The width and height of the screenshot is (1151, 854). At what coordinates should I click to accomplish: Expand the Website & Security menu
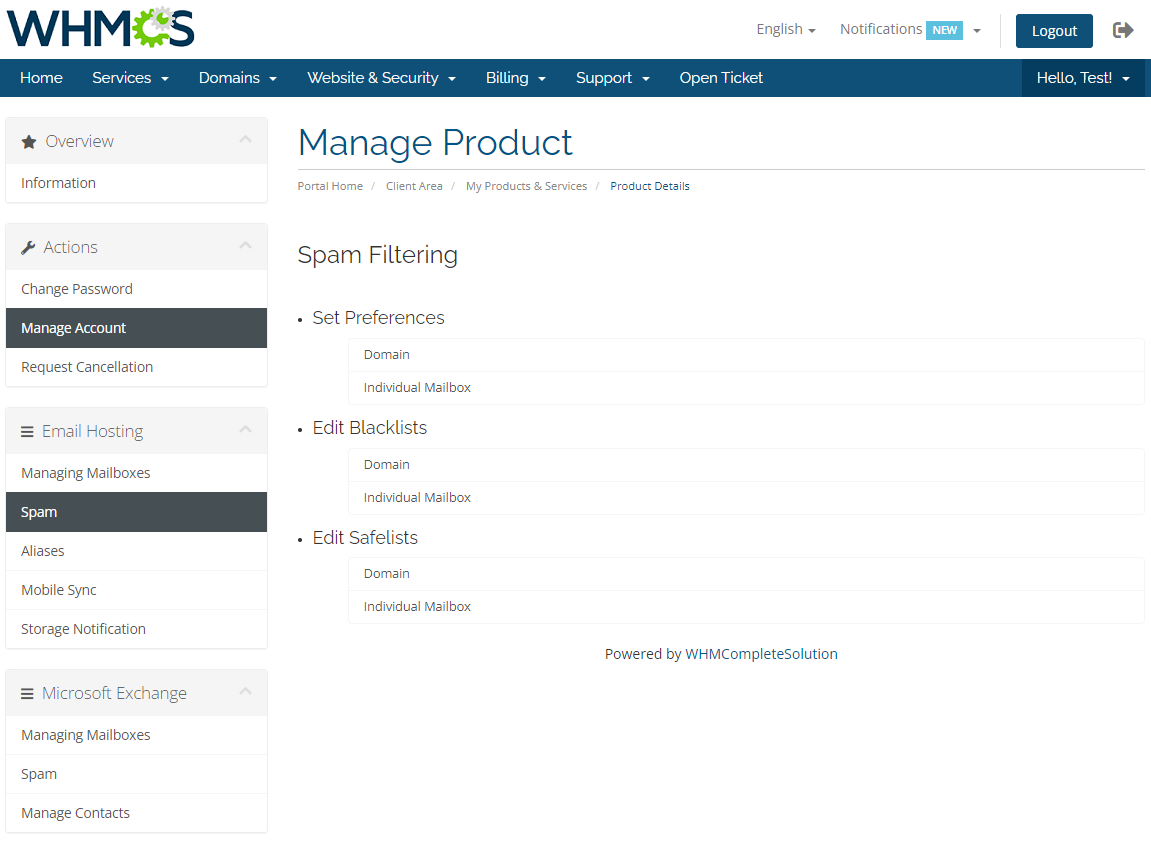coord(382,78)
